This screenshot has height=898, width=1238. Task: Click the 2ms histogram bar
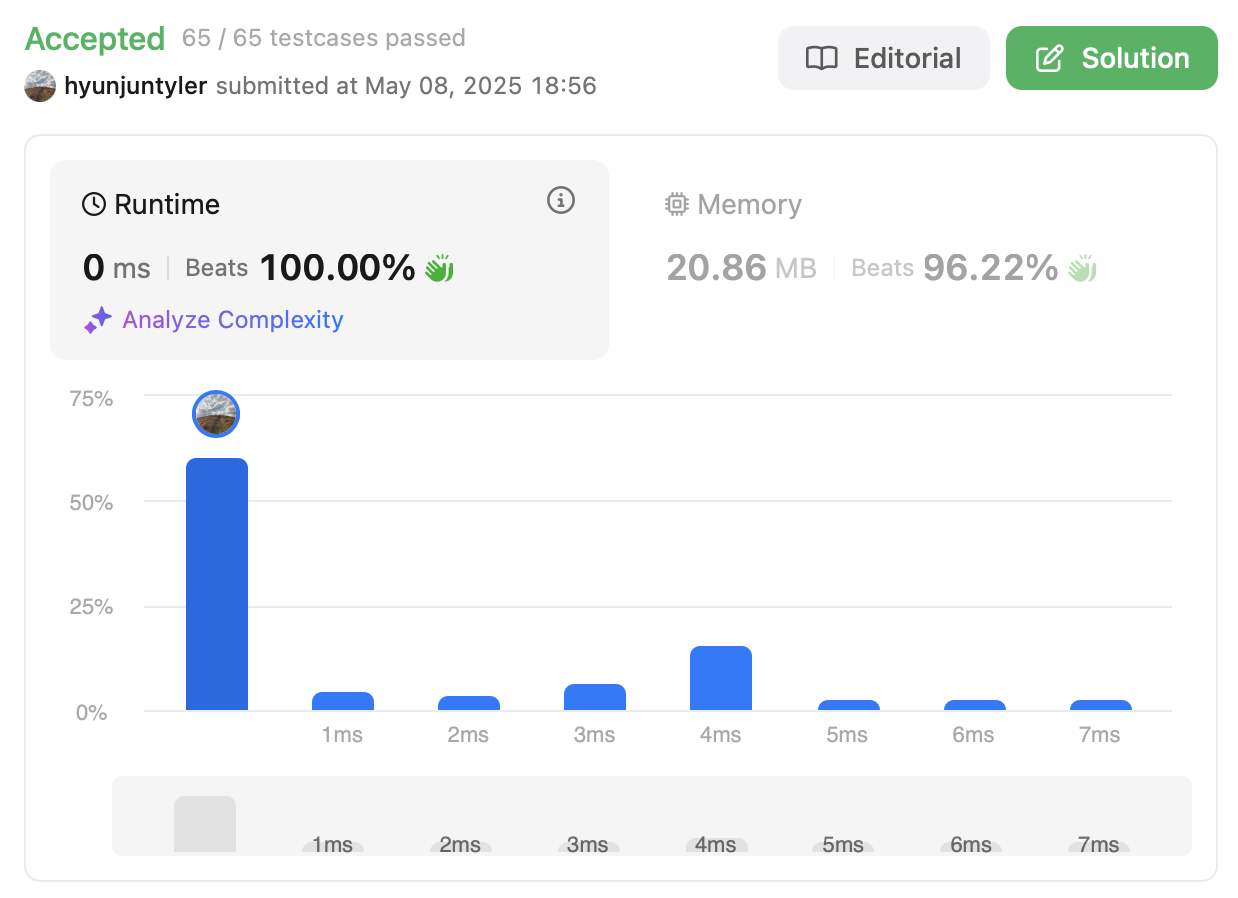(469, 703)
